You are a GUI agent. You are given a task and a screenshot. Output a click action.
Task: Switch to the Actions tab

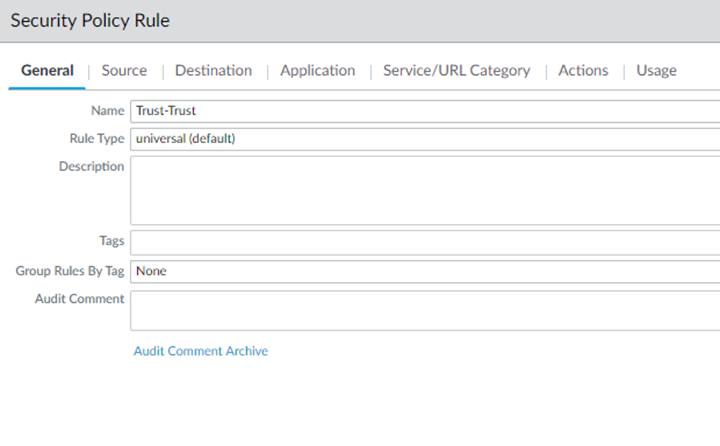(583, 70)
